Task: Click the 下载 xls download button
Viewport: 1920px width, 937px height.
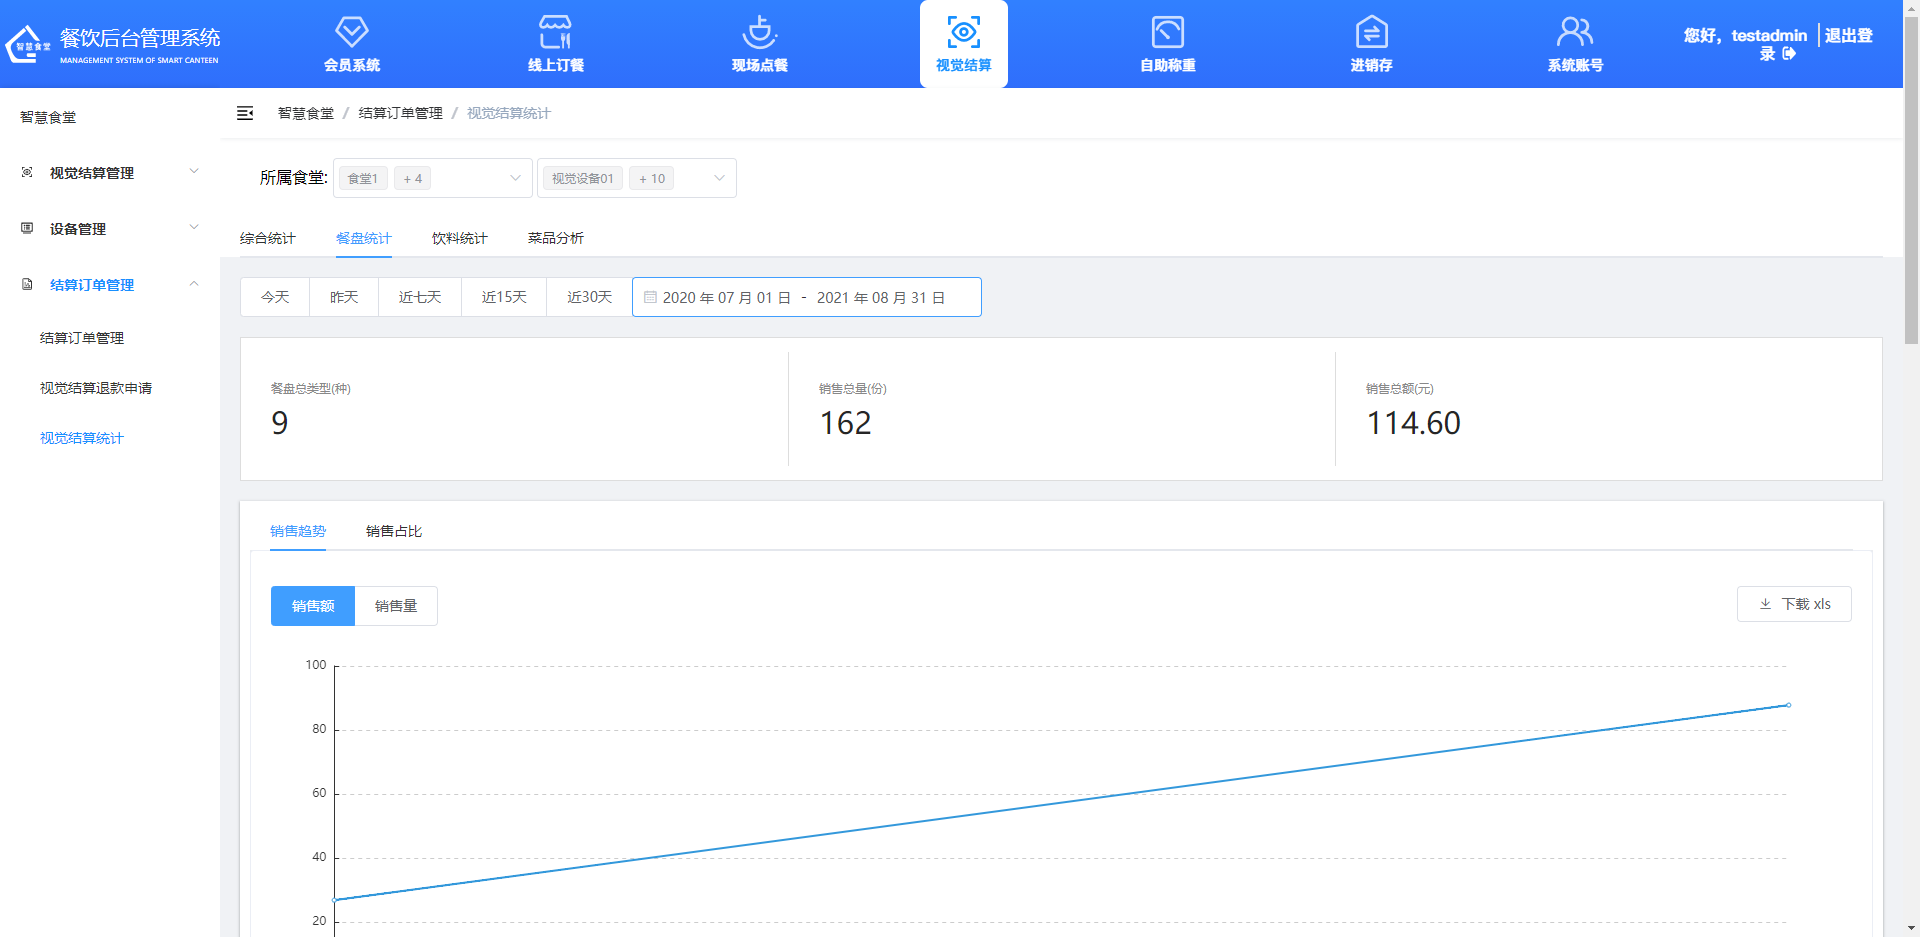Action: (1794, 604)
